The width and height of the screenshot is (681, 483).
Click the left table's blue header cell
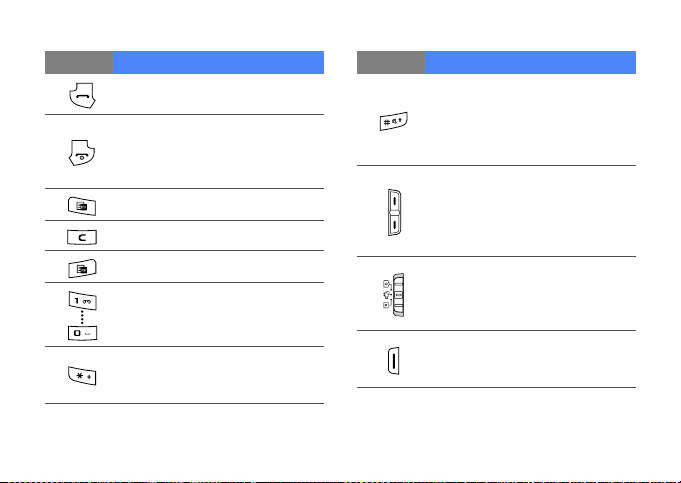point(219,62)
